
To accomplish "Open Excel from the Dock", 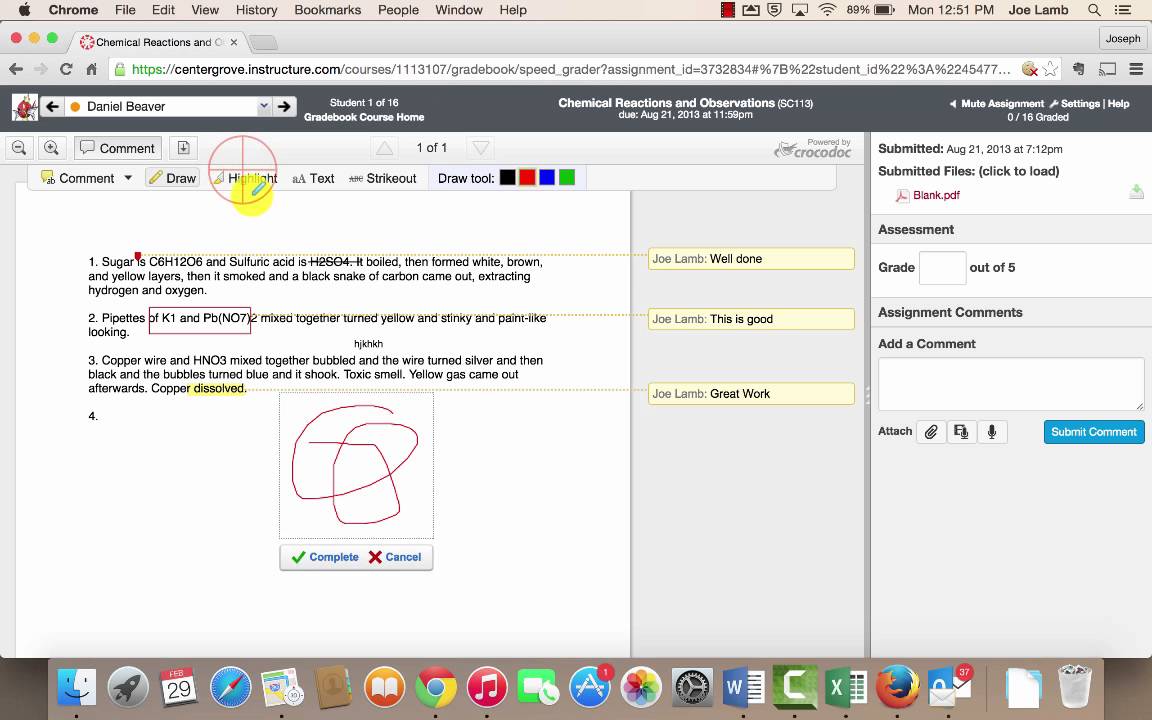I will 846,688.
